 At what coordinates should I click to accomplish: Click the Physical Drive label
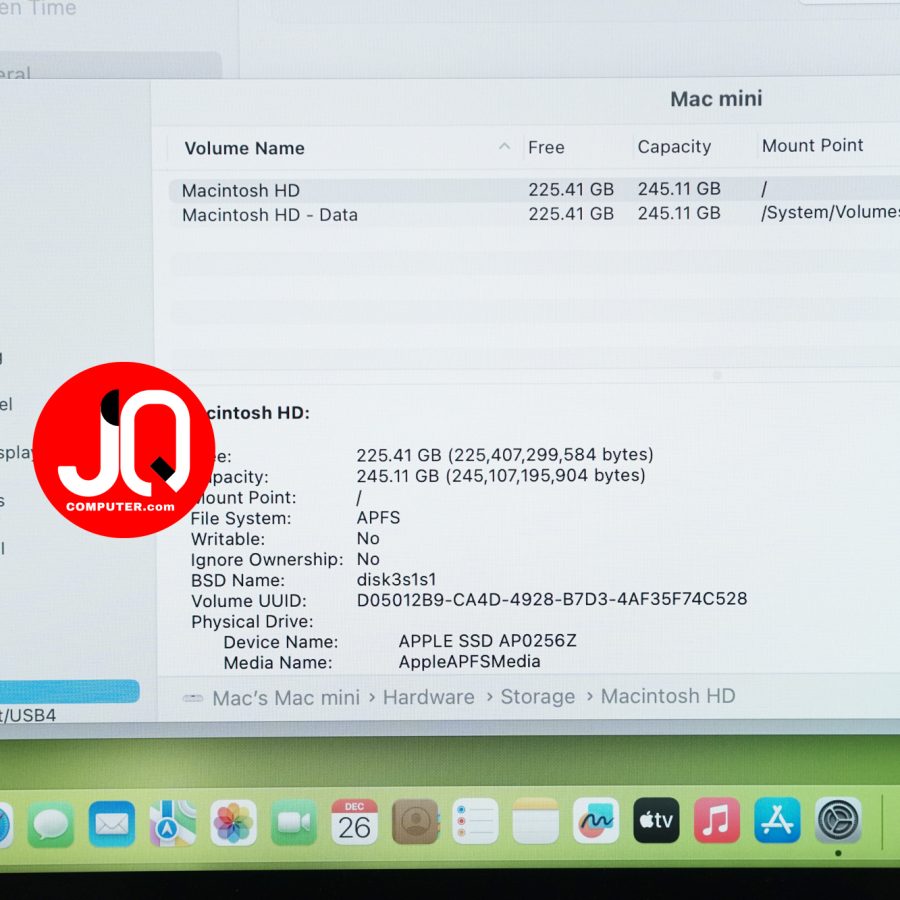[x=252, y=622]
